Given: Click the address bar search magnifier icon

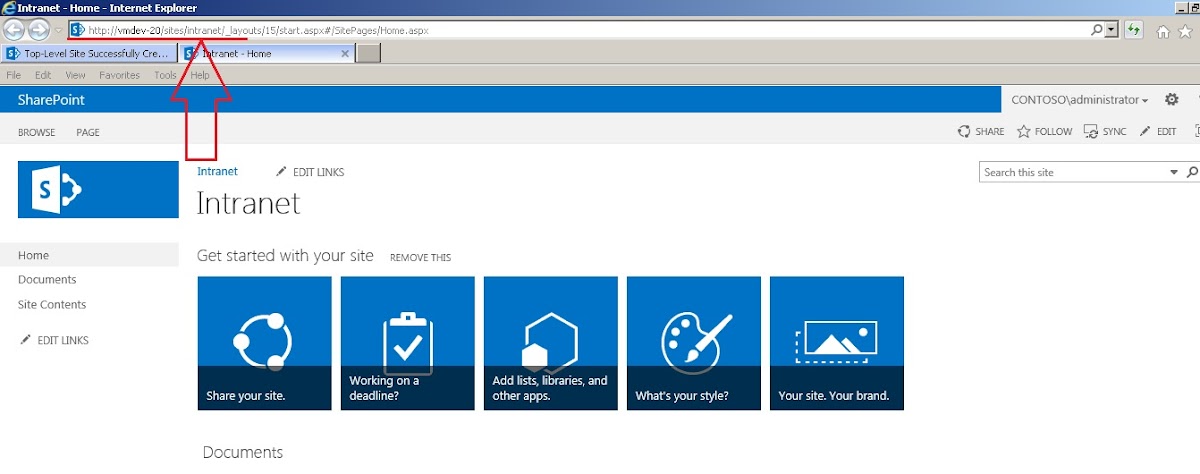Looking at the screenshot, I should pos(1098,31).
